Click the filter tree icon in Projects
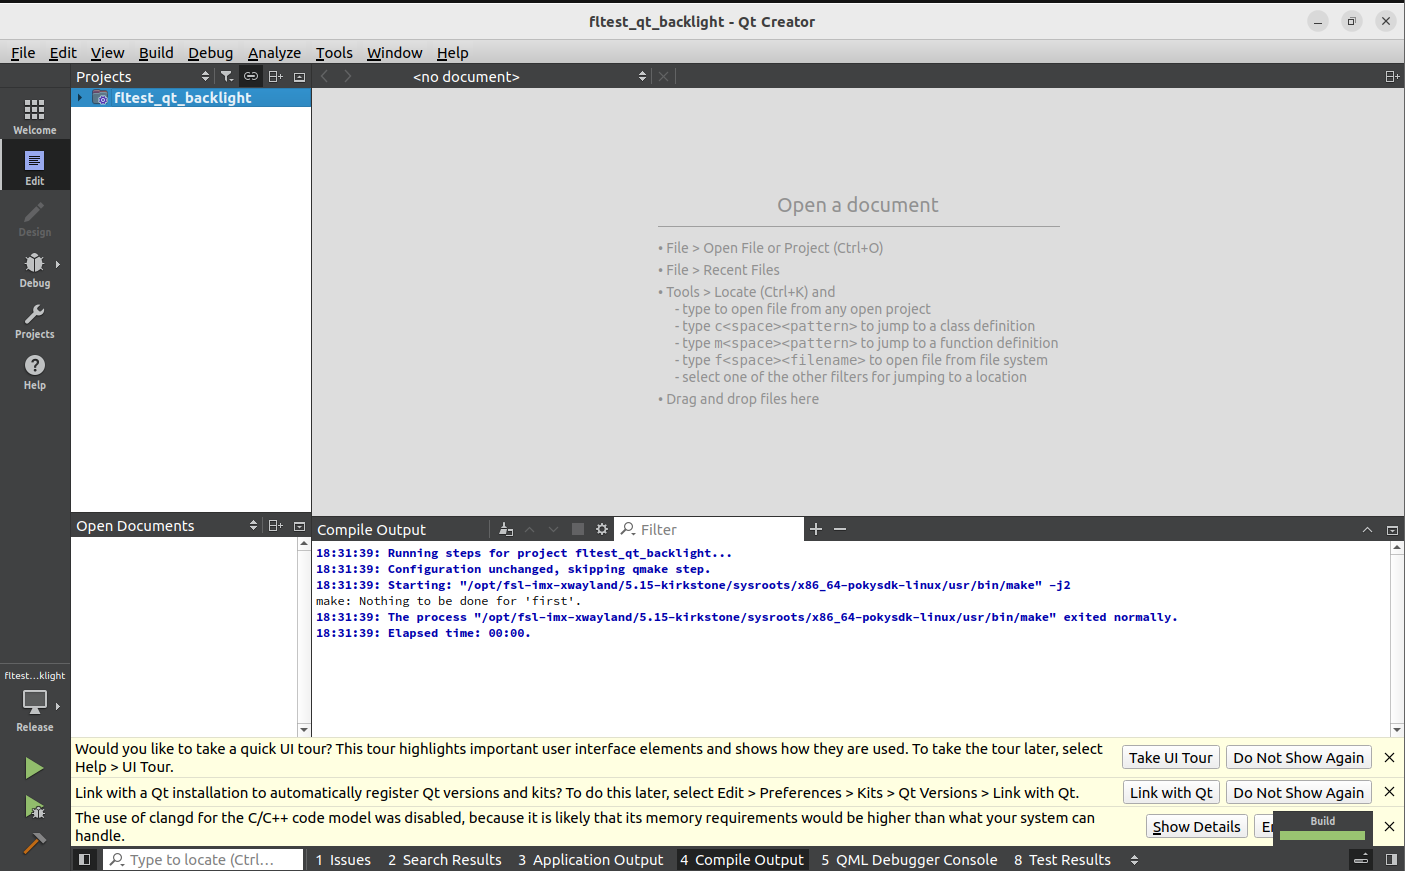The image size is (1405, 871). coord(227,76)
